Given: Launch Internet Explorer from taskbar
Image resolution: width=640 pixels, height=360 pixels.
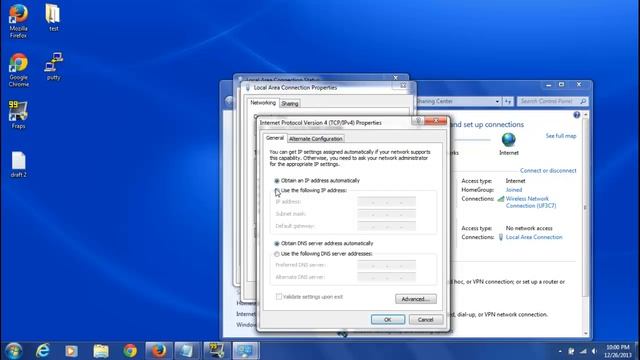Looking at the screenshot, I should tap(42, 351).
